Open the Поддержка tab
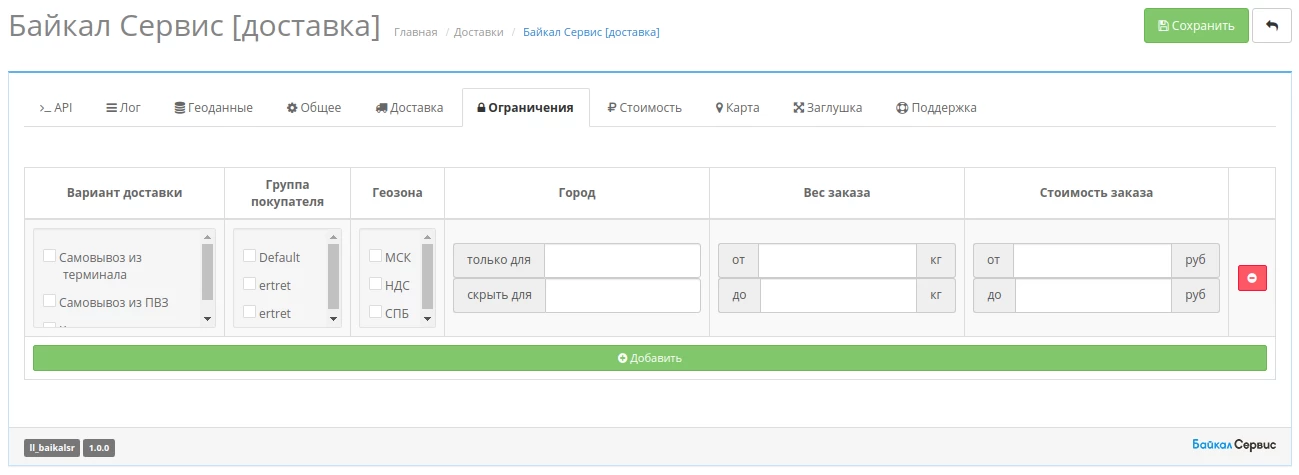Viewport: 1299px width, 475px height. point(936,107)
